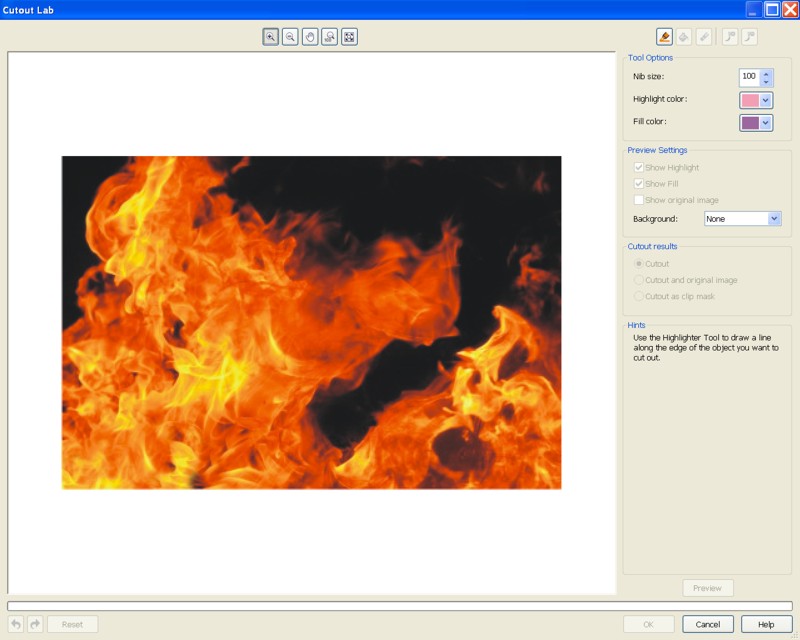Click the zoom to 100% icon
This screenshot has height=640, width=800.
pos(330,37)
